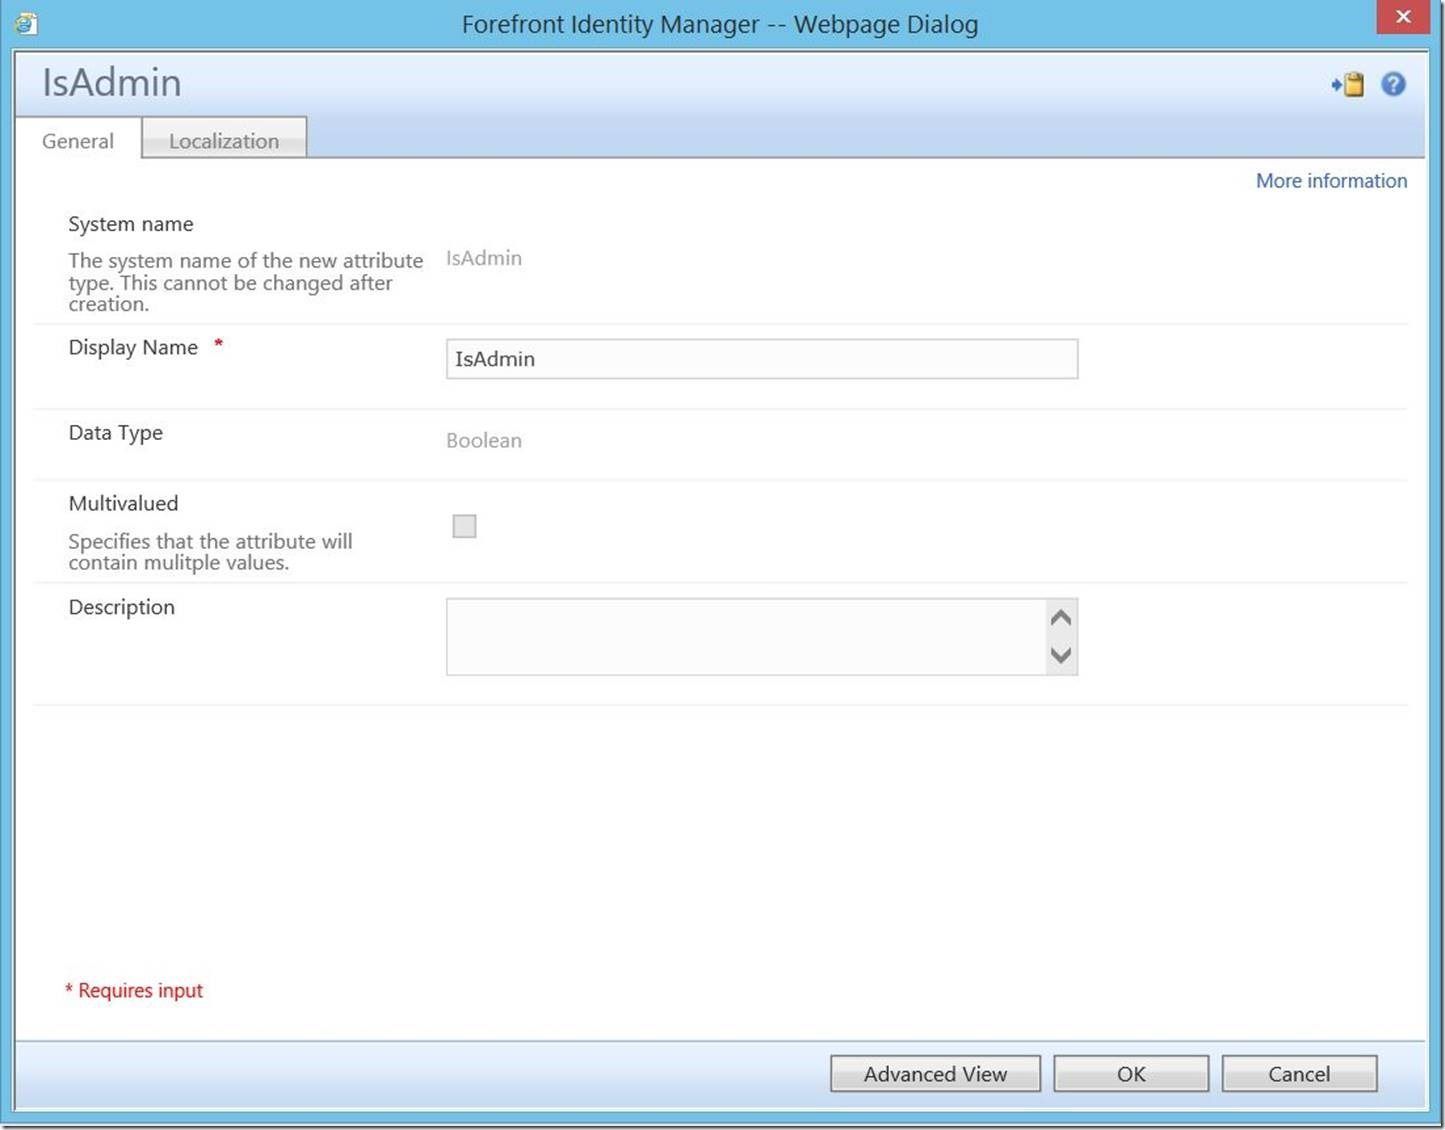Click the grayed 'IsAdmin' system name value
1445x1130 pixels.
tap(484, 258)
